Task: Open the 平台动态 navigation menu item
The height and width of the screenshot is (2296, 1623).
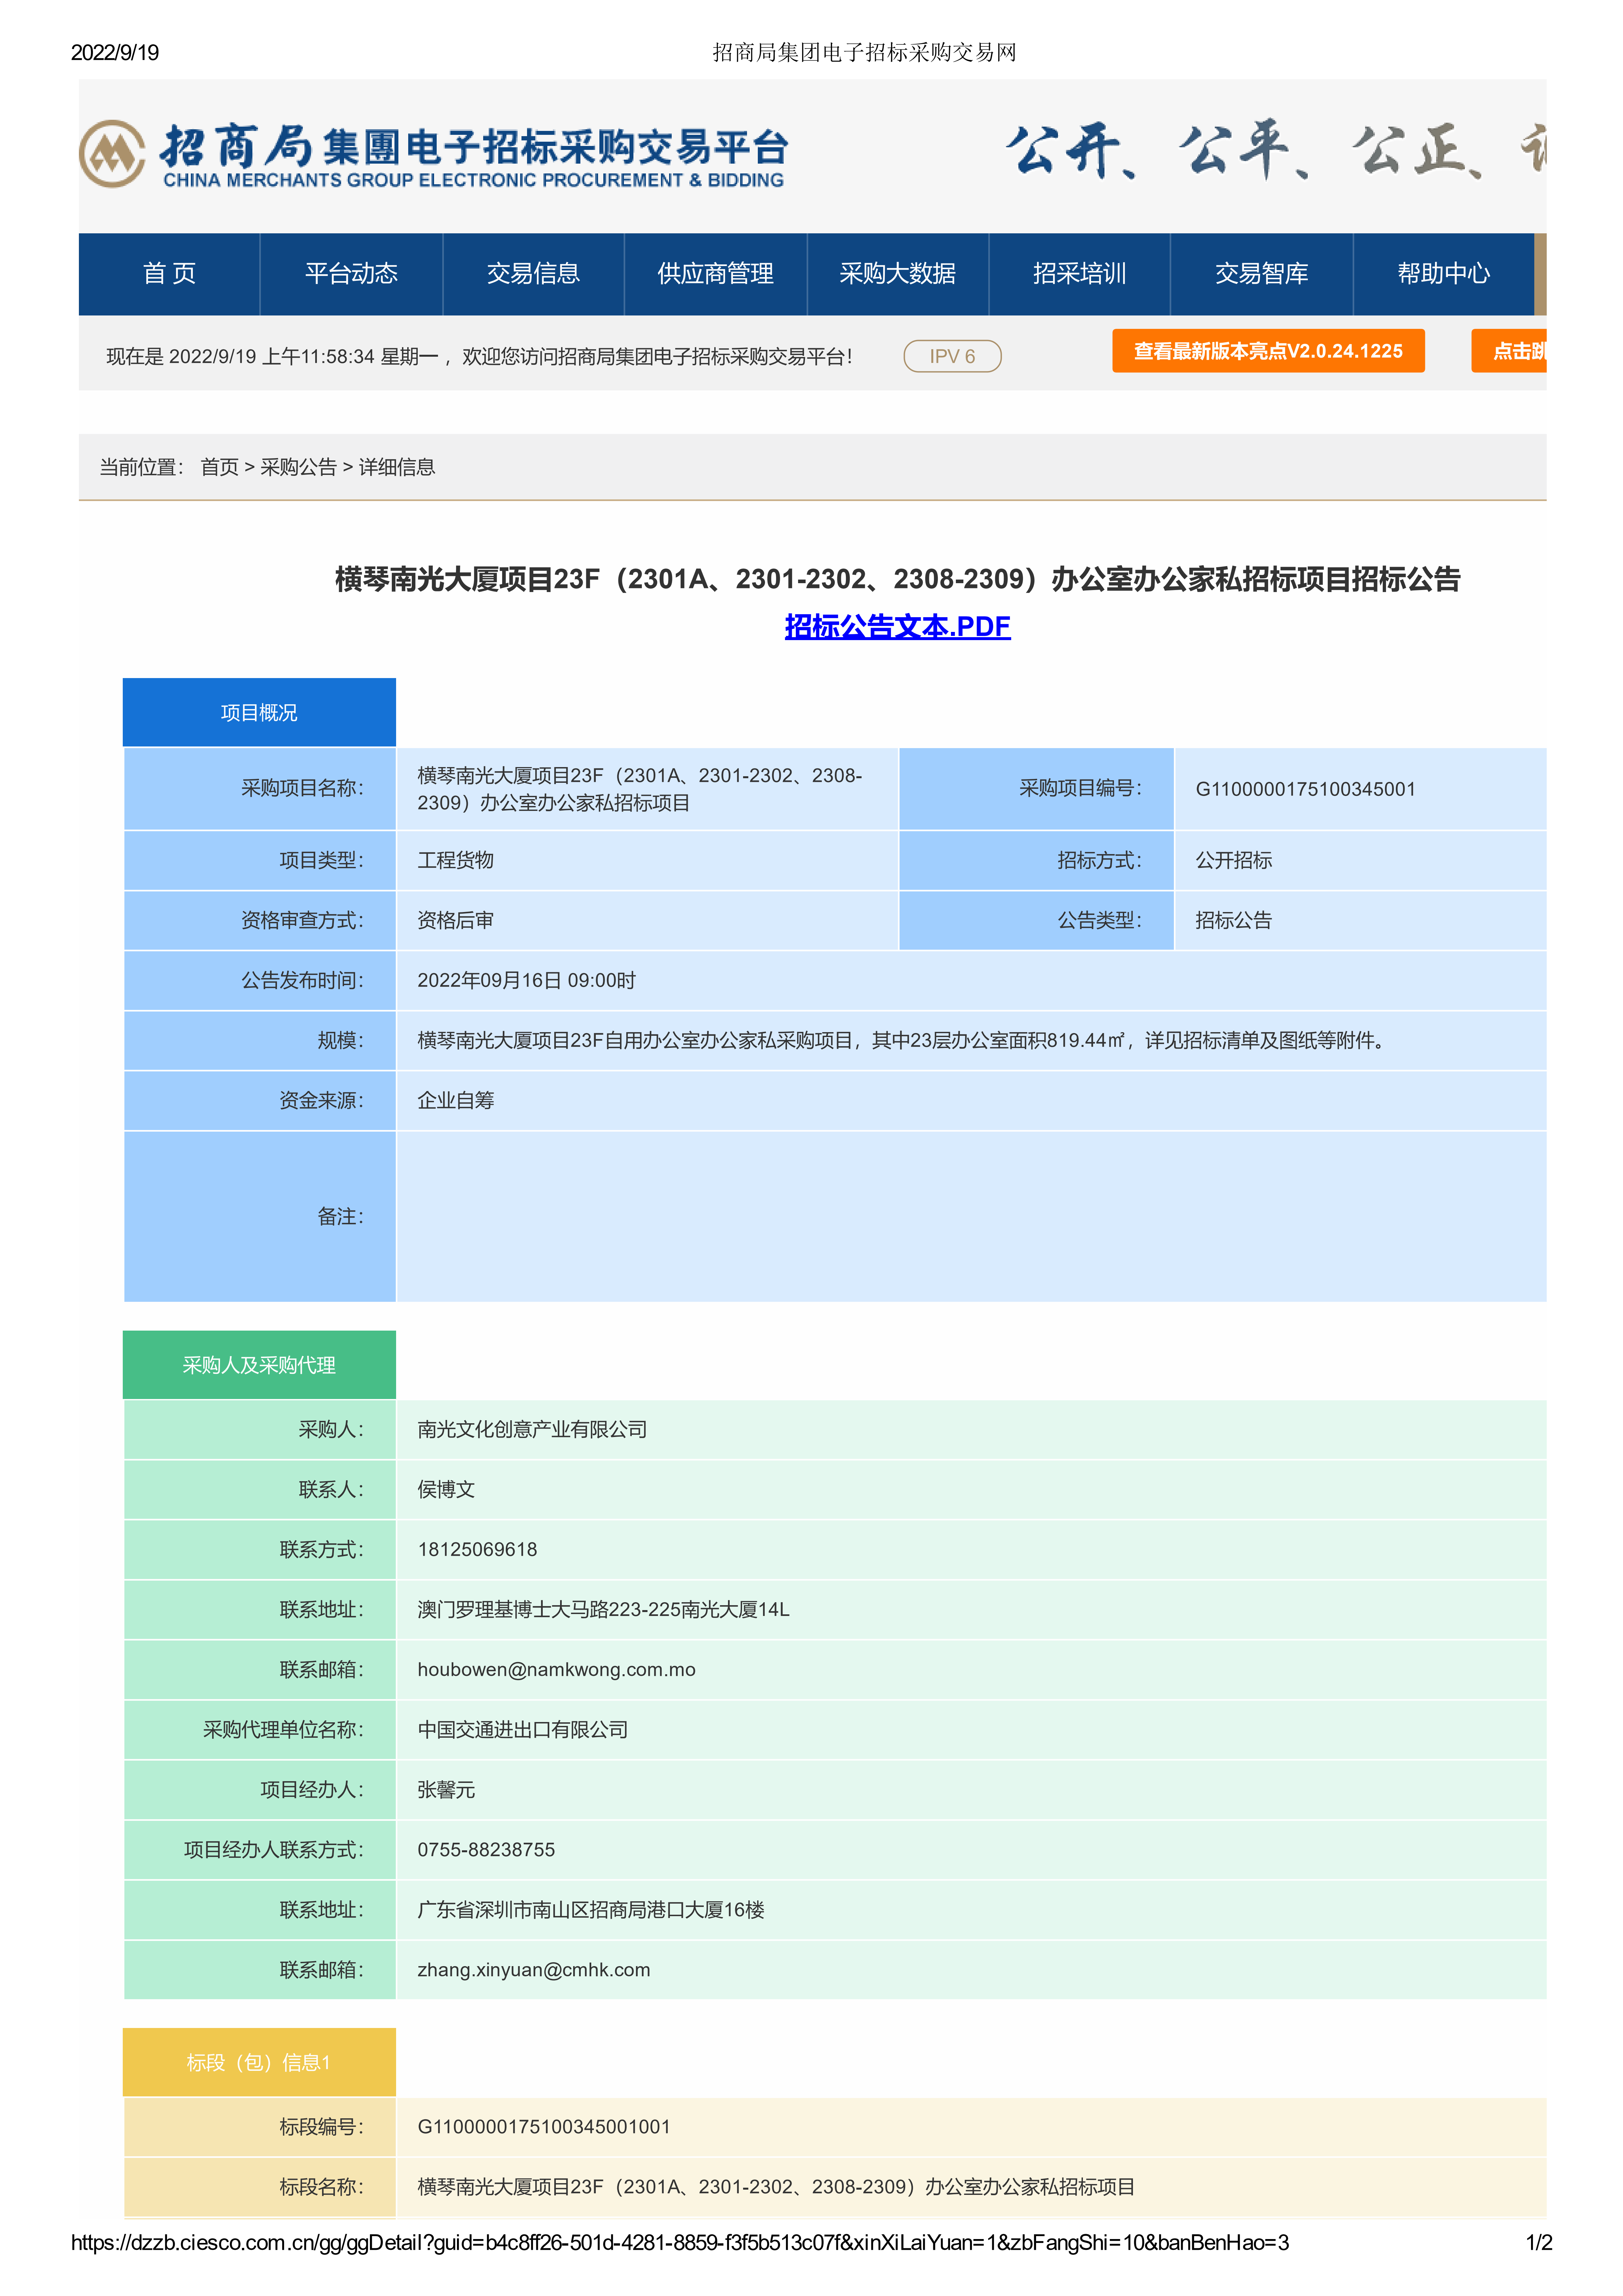Action: (x=351, y=274)
